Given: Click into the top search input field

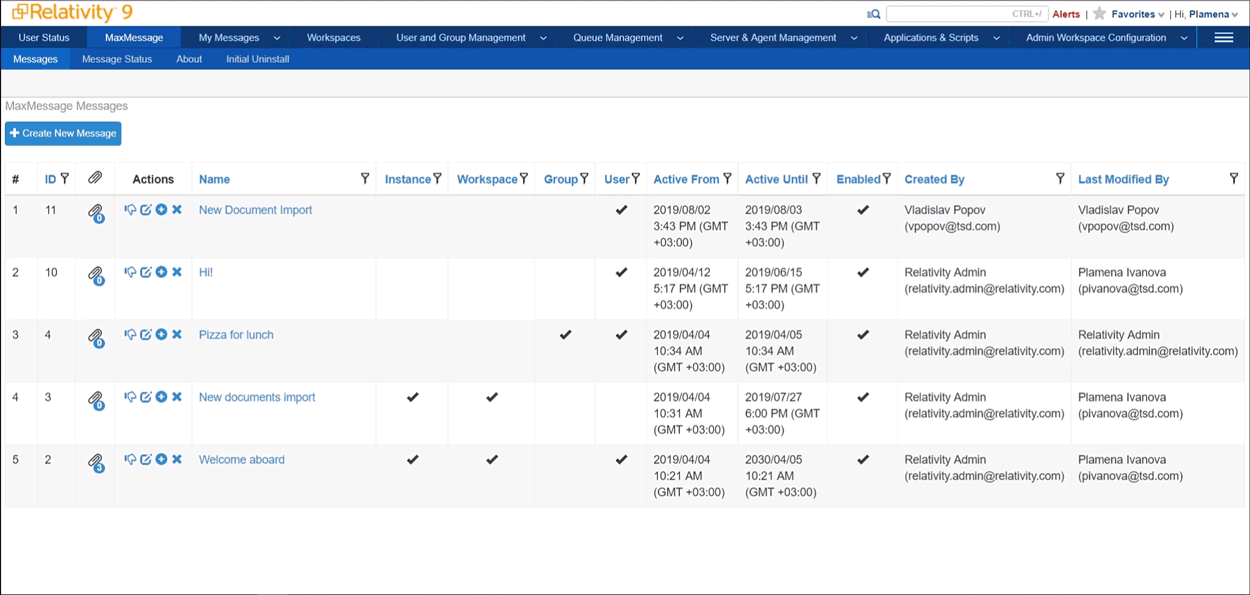Looking at the screenshot, I should [x=965, y=14].
